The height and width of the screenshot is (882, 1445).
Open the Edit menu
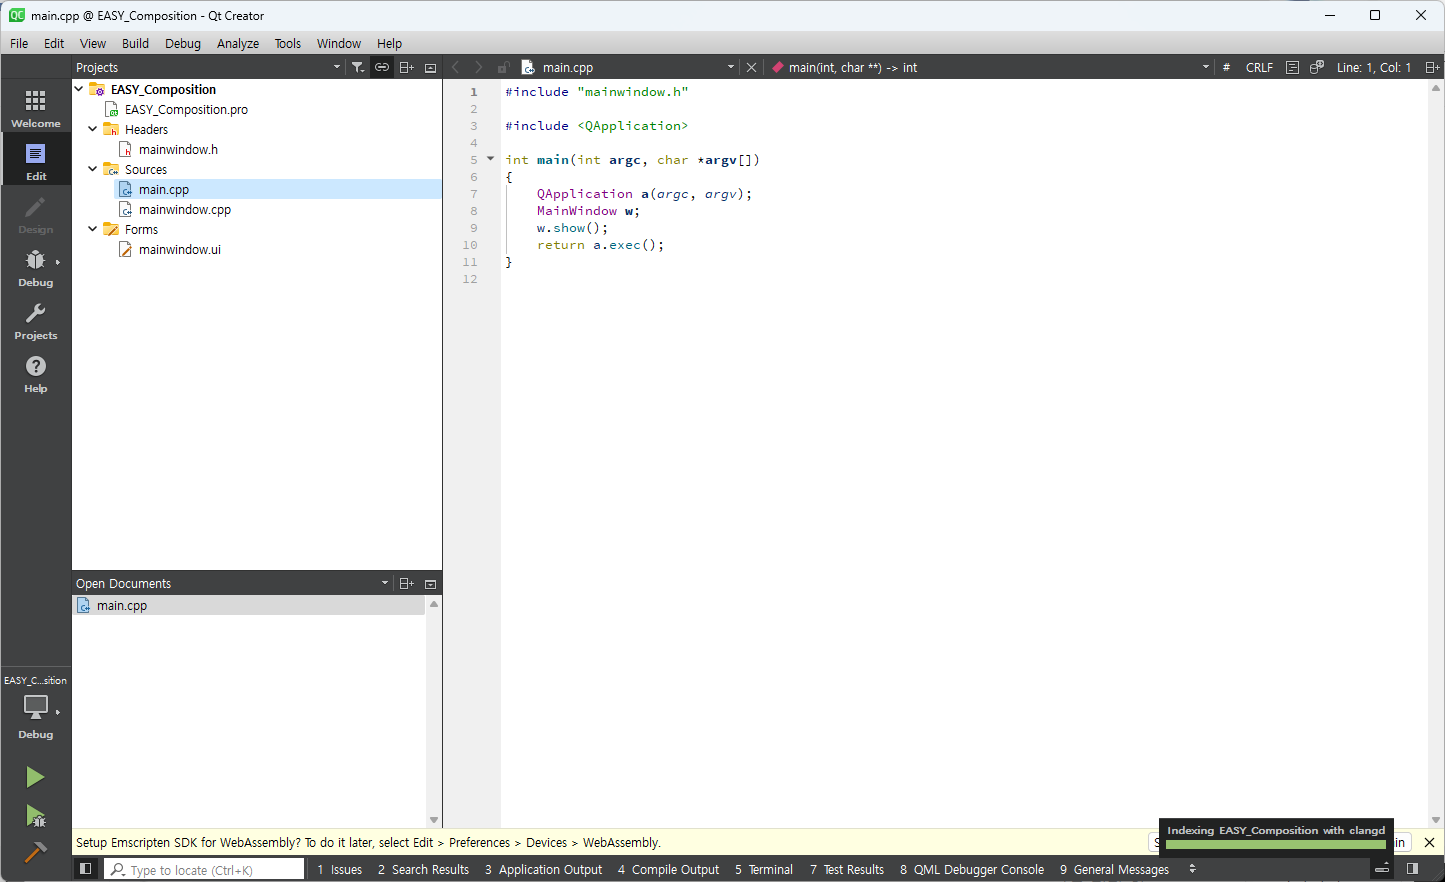pyautogui.click(x=54, y=43)
